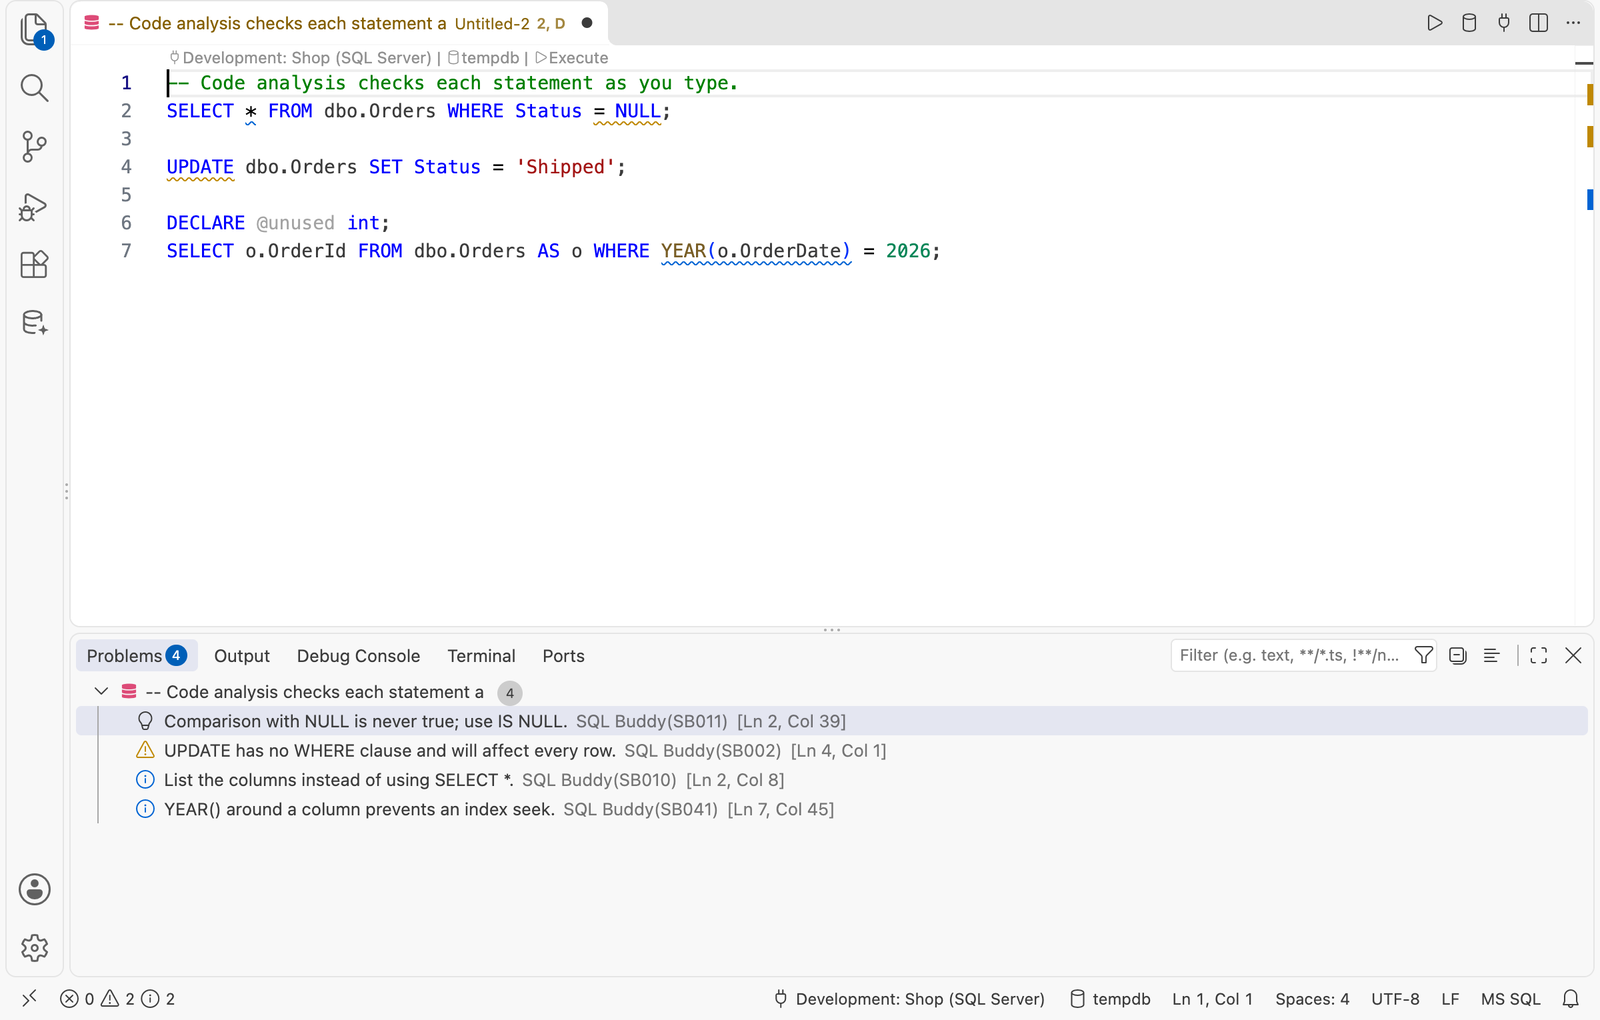Click the 'Shipped' string on line 4
Viewport: 1600px width, 1020px height.
(x=565, y=167)
